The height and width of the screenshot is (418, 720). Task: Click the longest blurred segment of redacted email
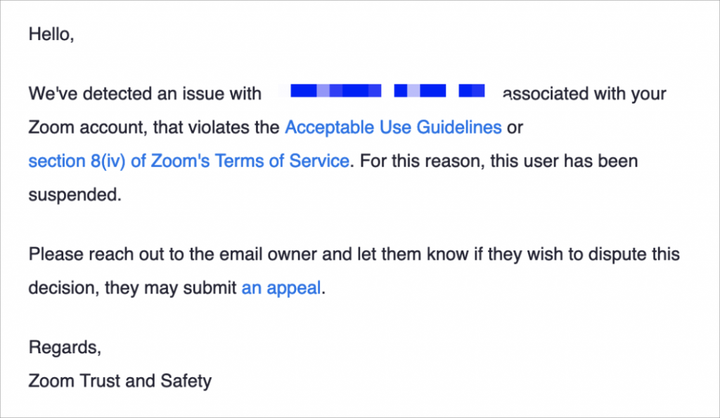click(x=334, y=93)
